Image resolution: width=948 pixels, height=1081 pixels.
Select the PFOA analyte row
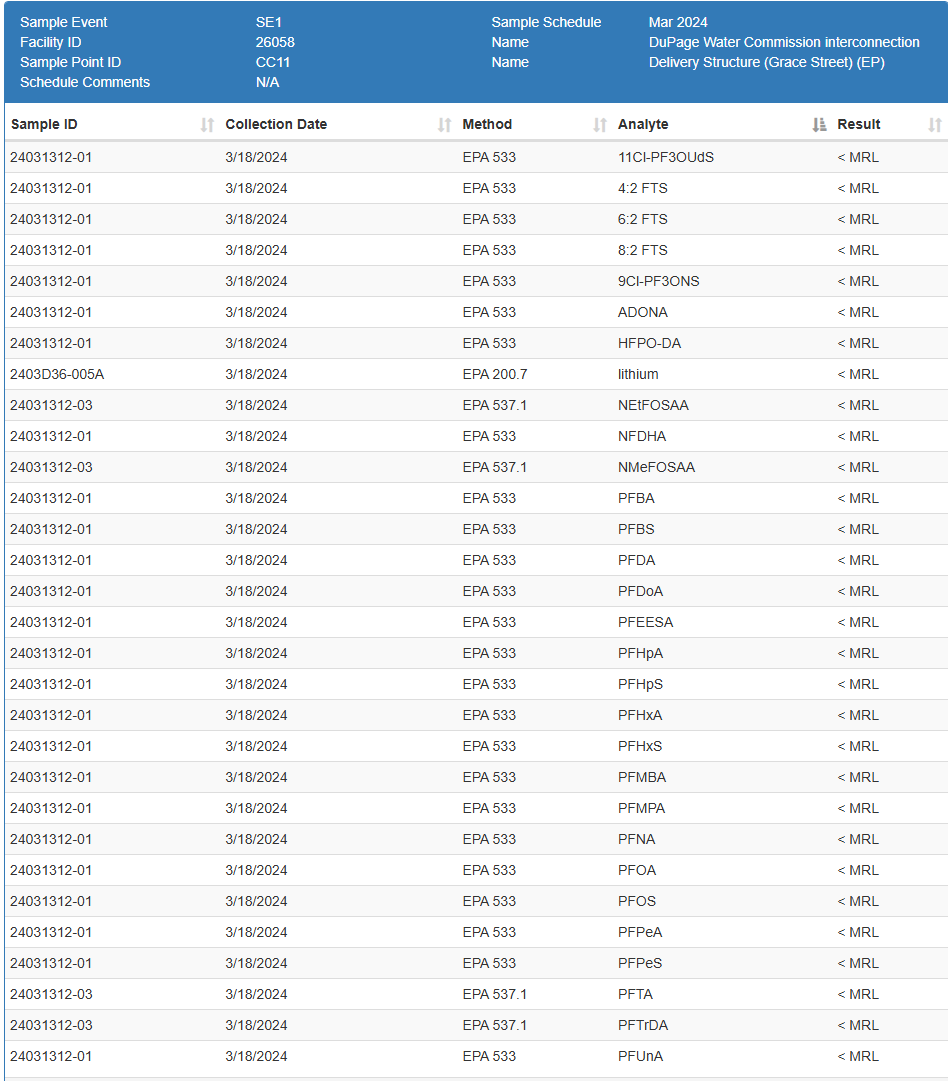[x=637, y=870]
